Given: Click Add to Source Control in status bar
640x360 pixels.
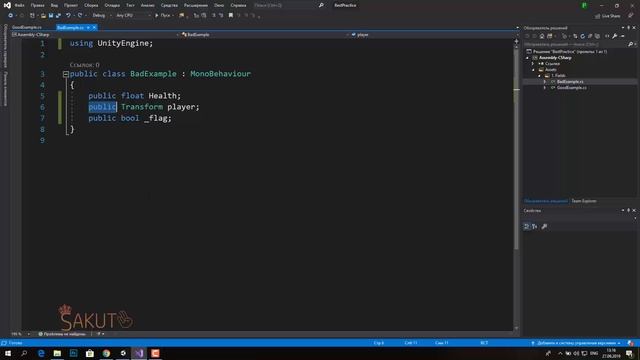Looking at the screenshot, I should pos(576,343).
